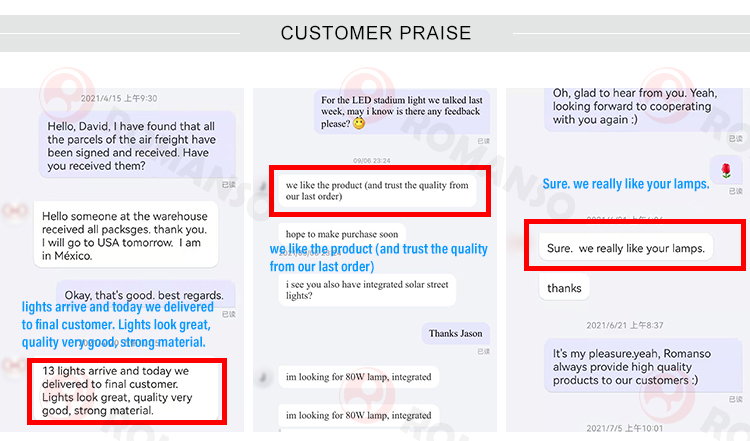Click the smiley emoji in stadium light message
The width and height of the screenshot is (750, 441).
(359, 124)
